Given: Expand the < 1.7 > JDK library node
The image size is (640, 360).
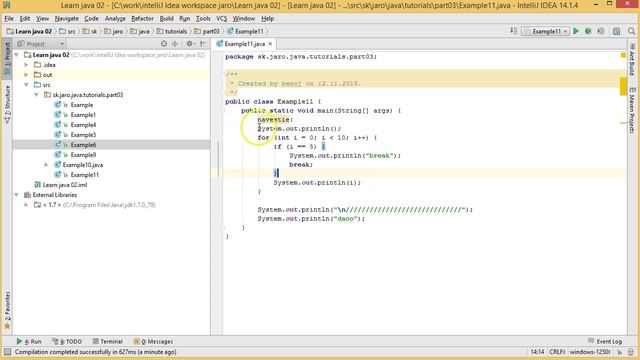Looking at the screenshot, I should [x=27, y=205].
